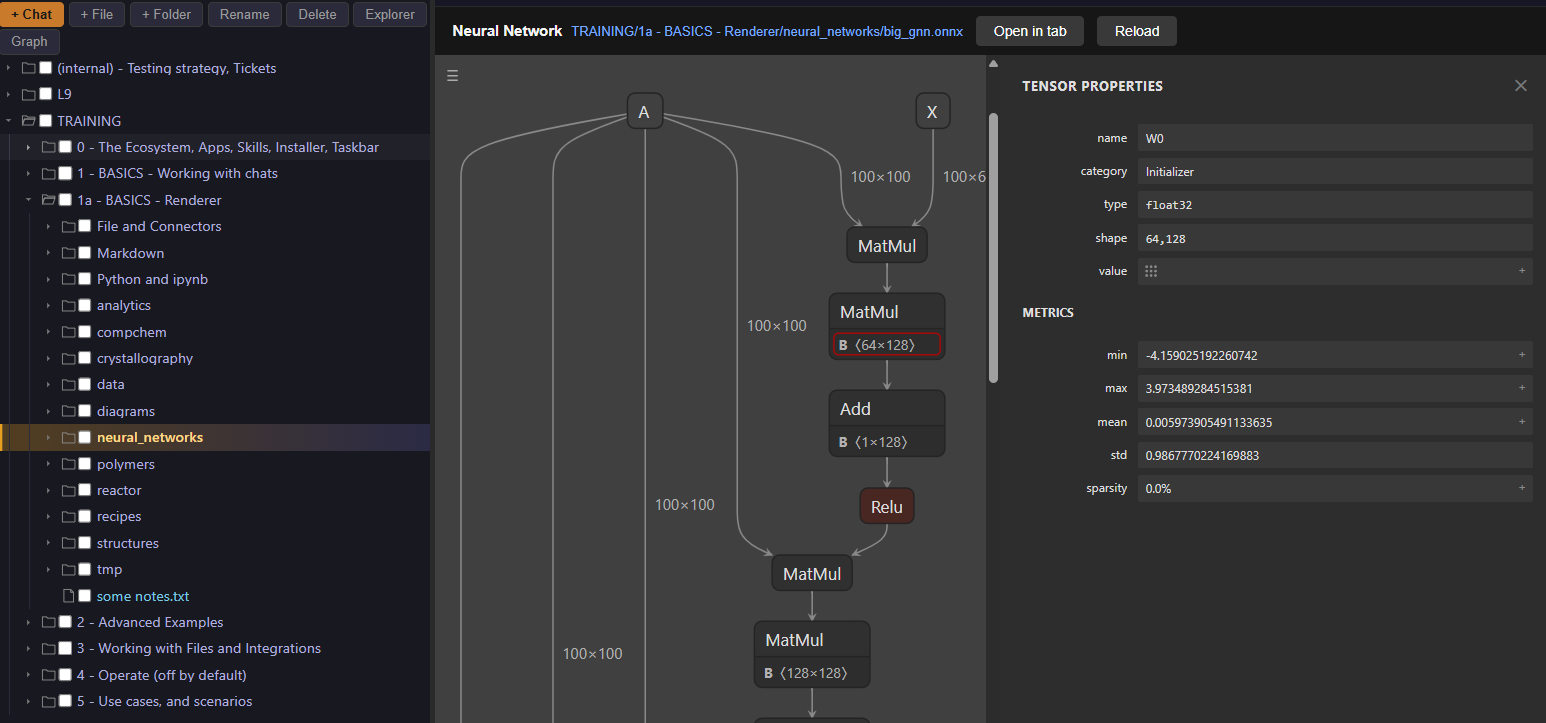Viewport: 1546px width, 723px height.
Task: Click the folder icon of L9
Action: [x=28, y=94]
